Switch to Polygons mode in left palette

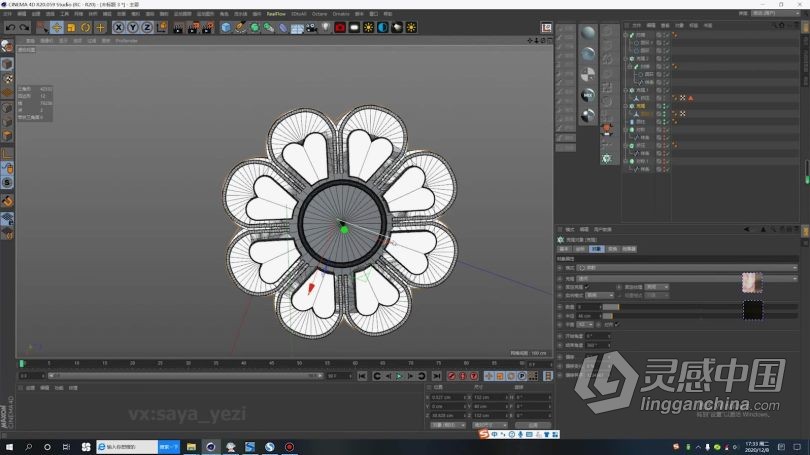(7, 136)
